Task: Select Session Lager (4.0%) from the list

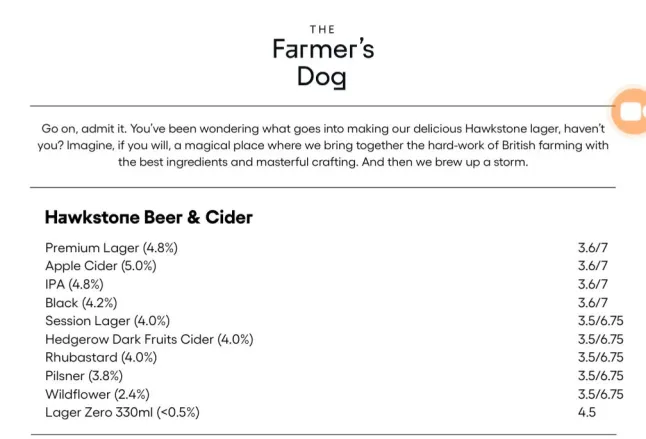Action: 107,321
